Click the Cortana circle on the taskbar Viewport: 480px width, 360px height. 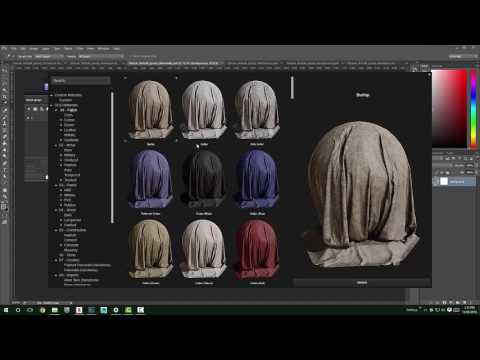pyautogui.click(x=18, y=310)
